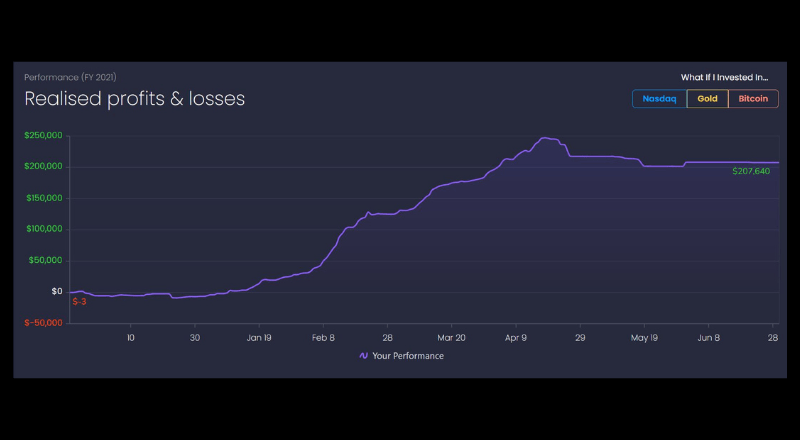Click the 'Performance (FY 2021)' subtitle
This screenshot has width=800, height=440.
click(x=70, y=77)
